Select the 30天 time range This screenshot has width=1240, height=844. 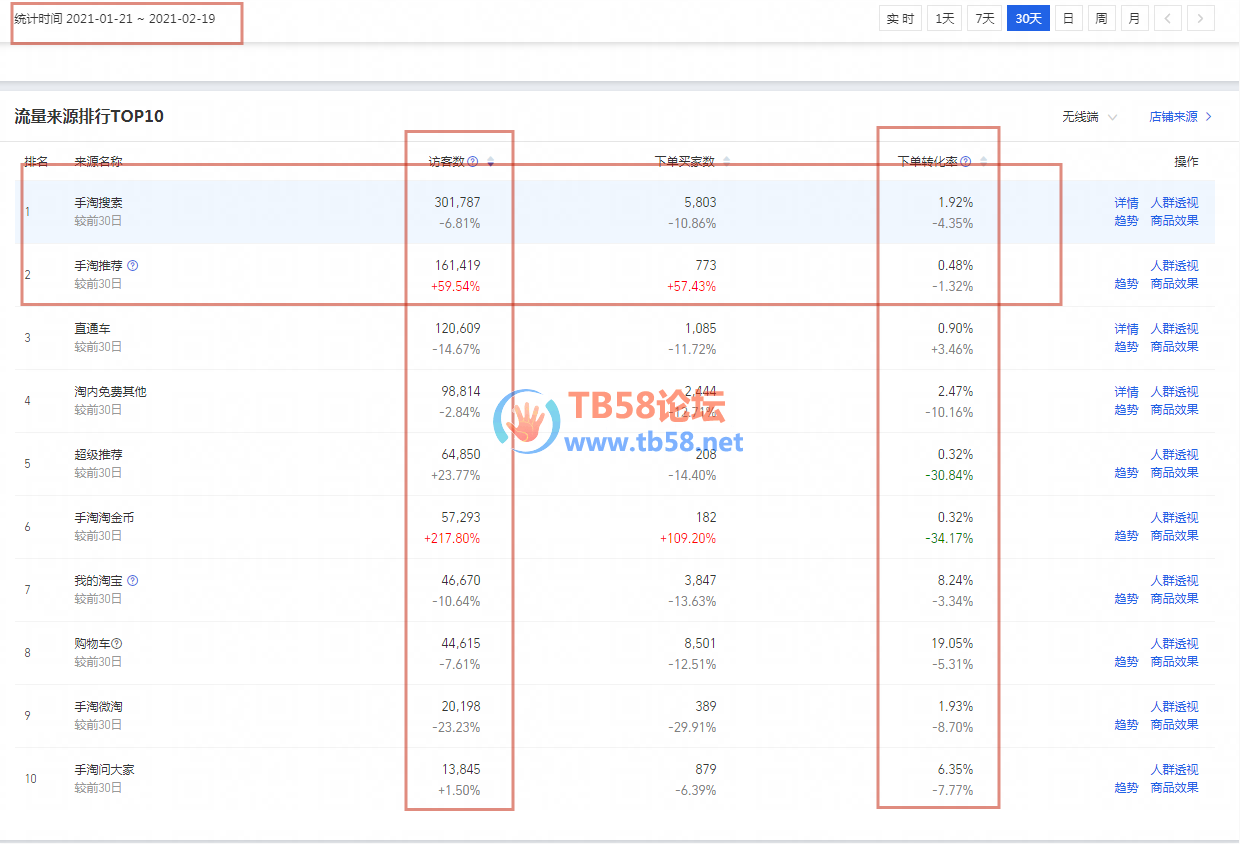pos(1028,18)
